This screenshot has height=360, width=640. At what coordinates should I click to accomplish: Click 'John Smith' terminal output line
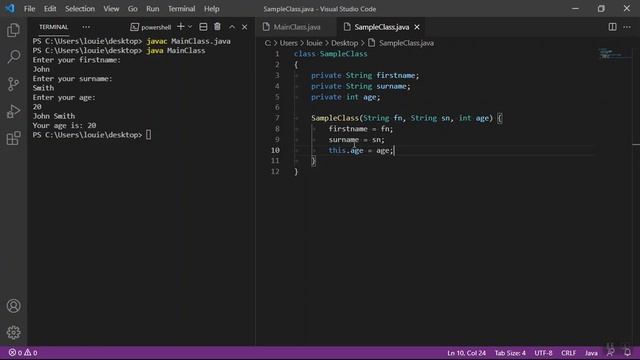[x=53, y=116]
